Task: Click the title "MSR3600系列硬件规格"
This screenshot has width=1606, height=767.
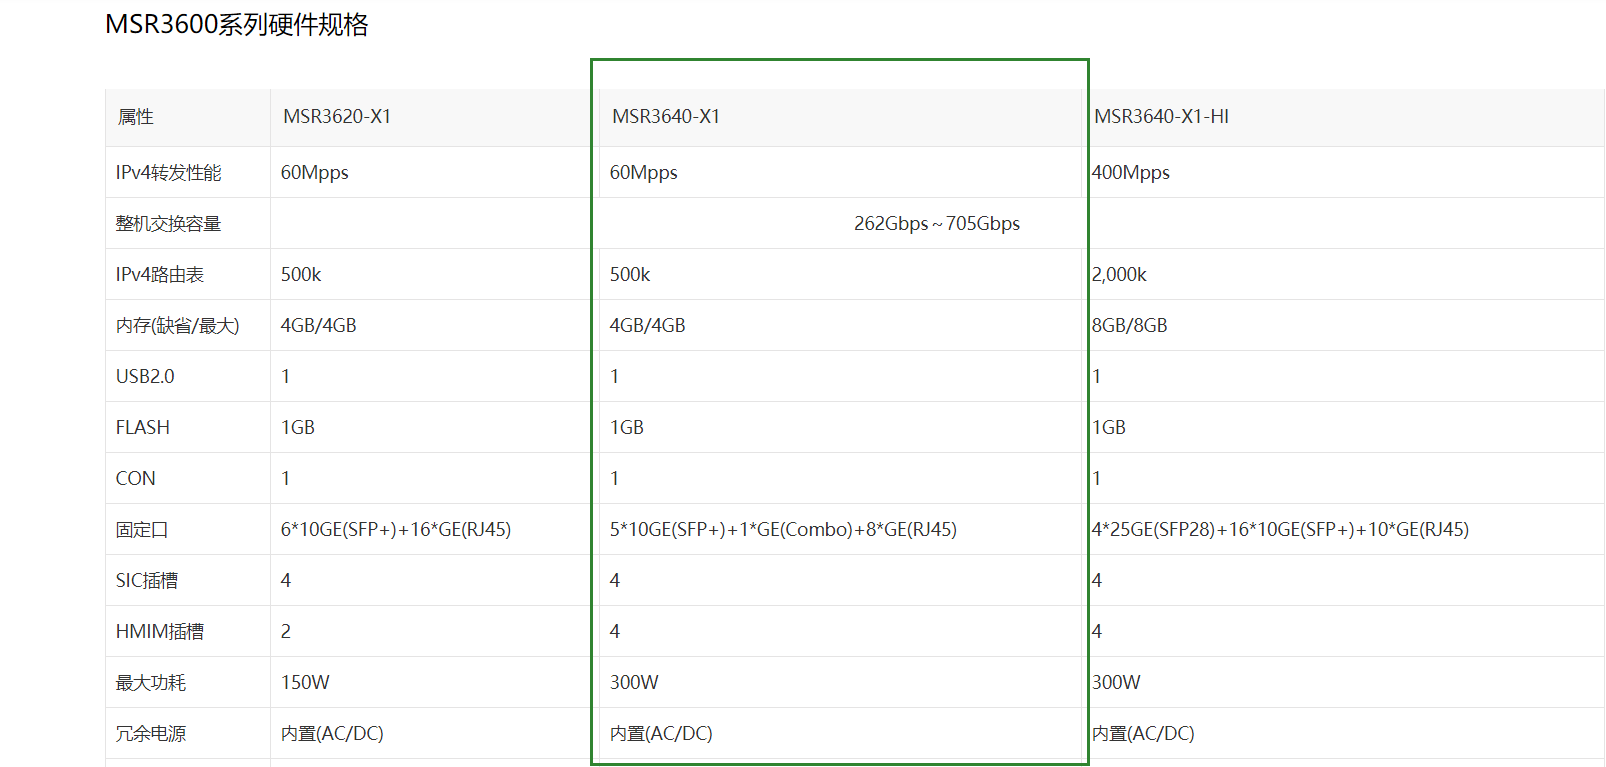Action: click(237, 25)
